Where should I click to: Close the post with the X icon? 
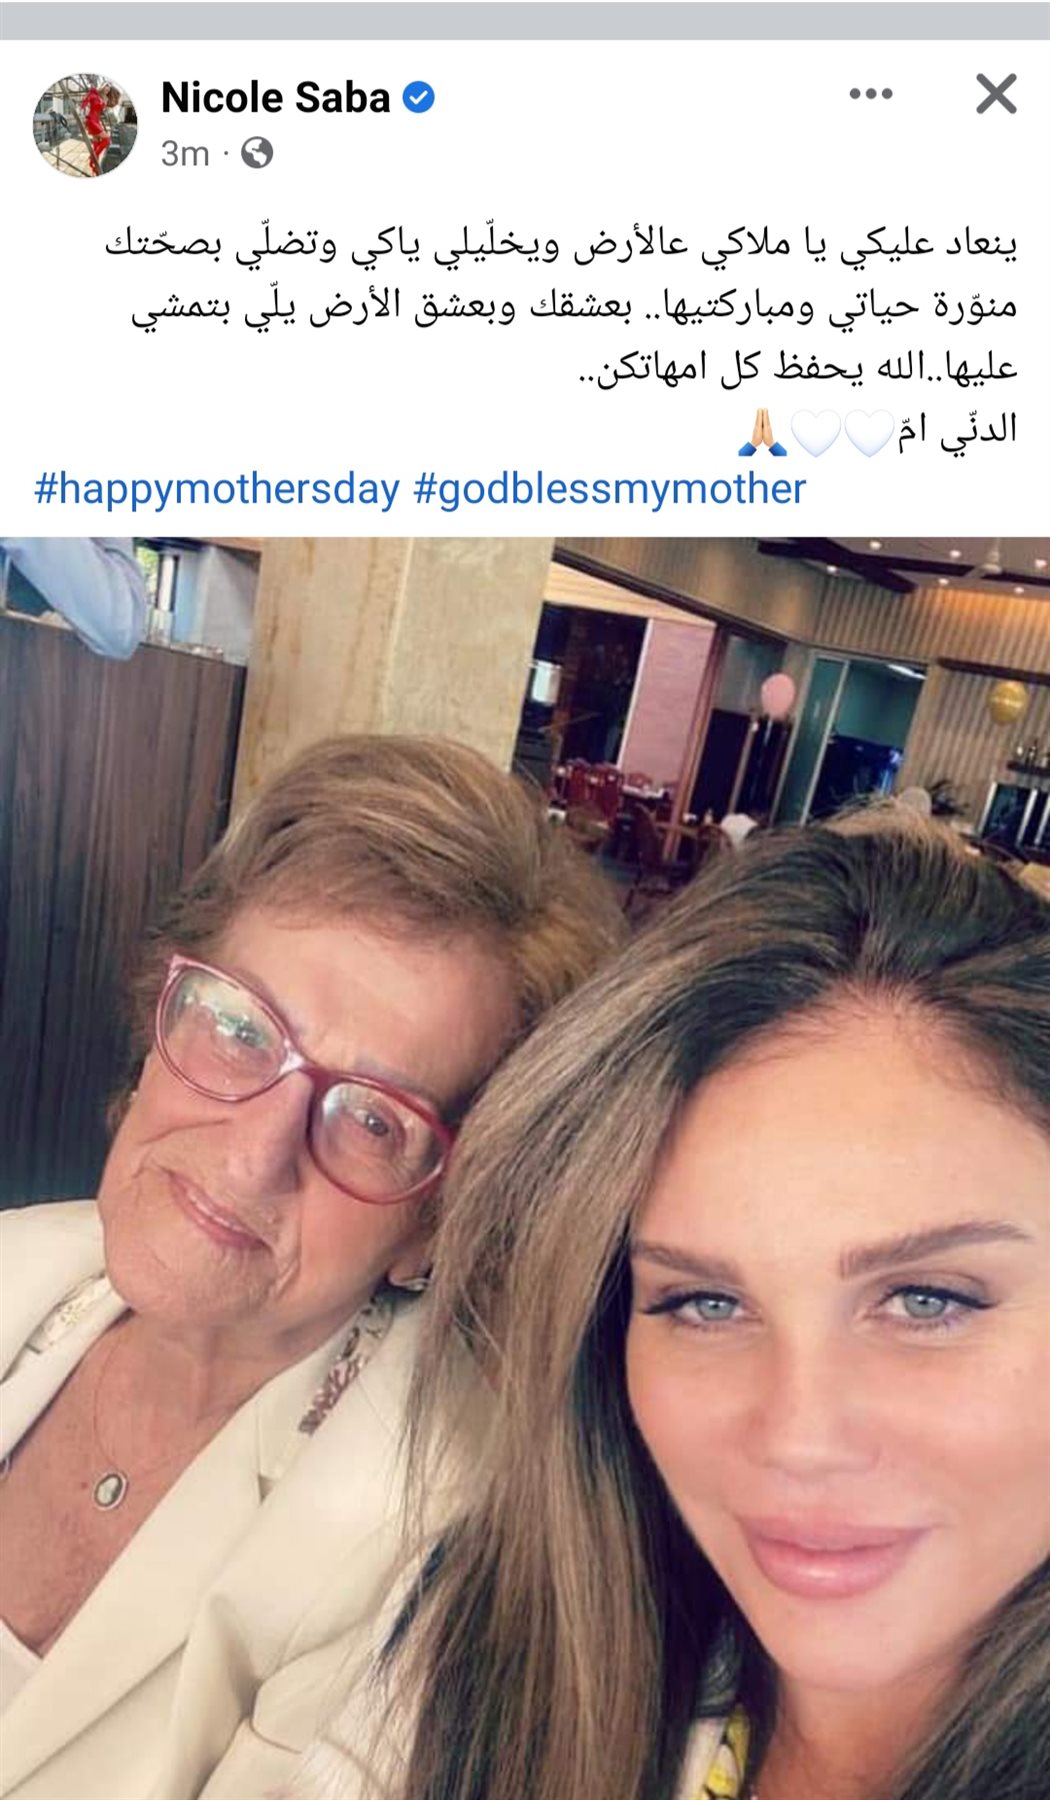(x=996, y=94)
